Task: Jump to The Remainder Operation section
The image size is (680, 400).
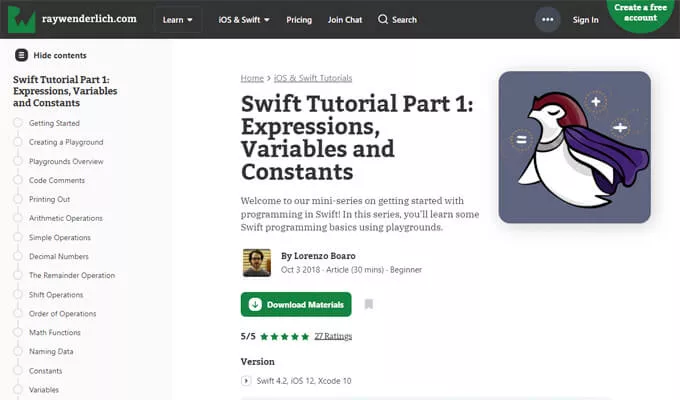Action: pos(72,275)
